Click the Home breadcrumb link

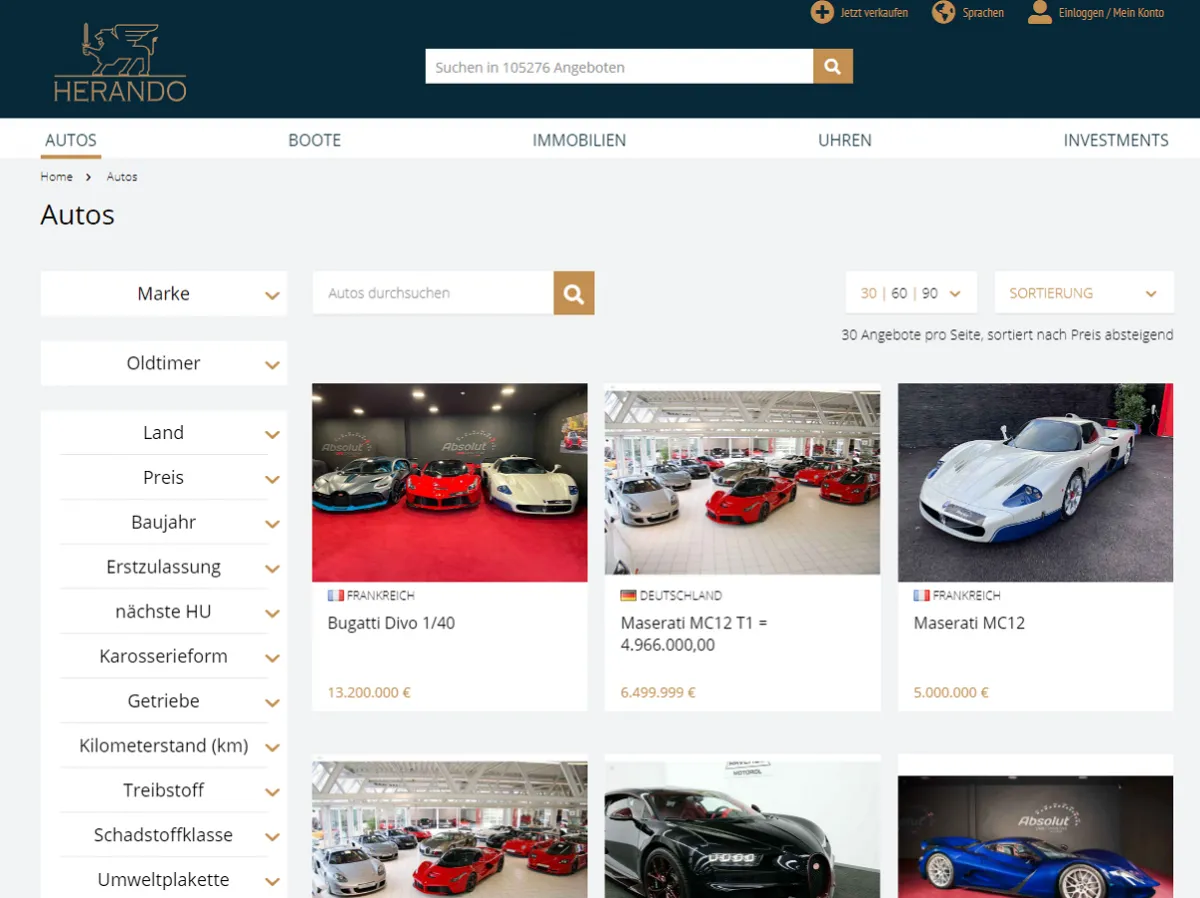pyautogui.click(x=56, y=177)
